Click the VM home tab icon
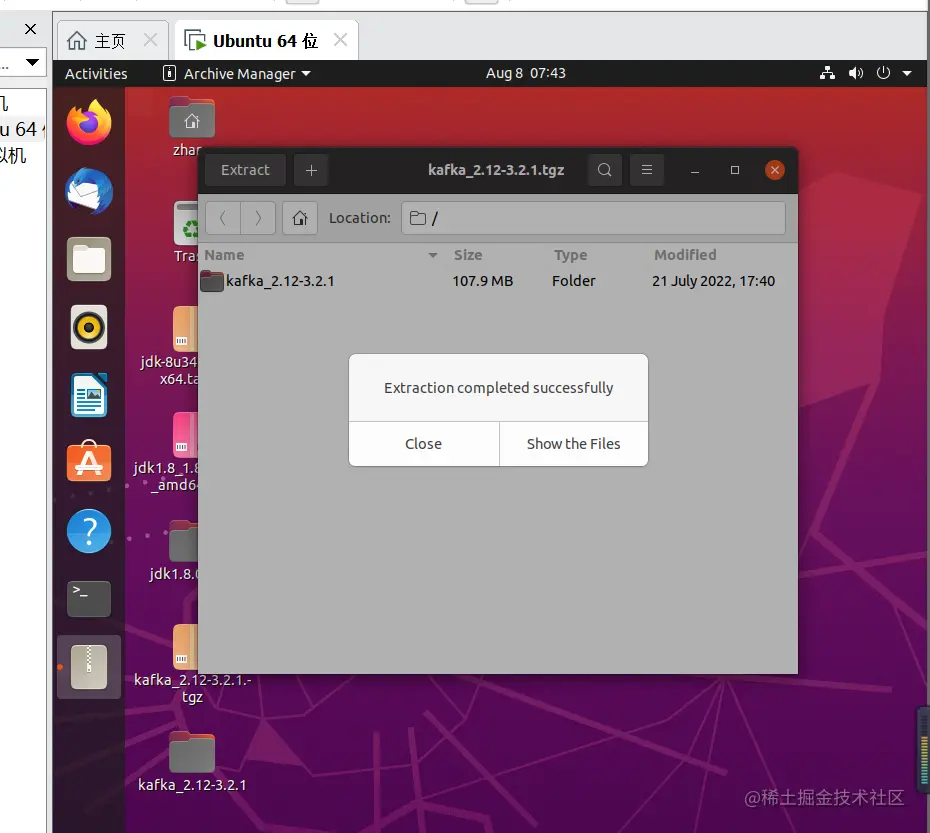Viewport: 930px width, 833px height. point(77,41)
